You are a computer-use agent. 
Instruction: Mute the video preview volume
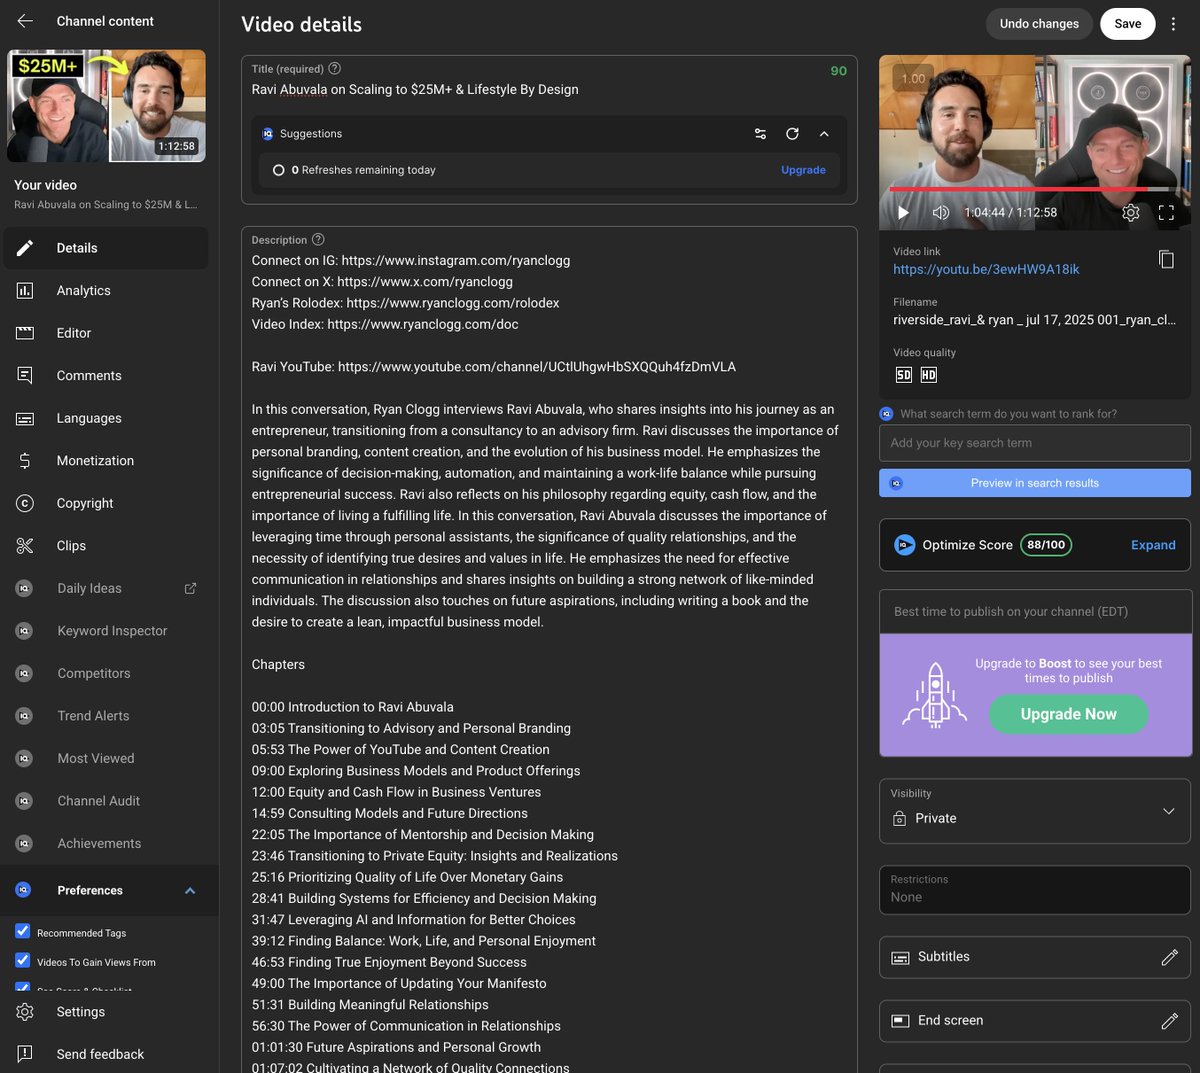click(x=940, y=212)
